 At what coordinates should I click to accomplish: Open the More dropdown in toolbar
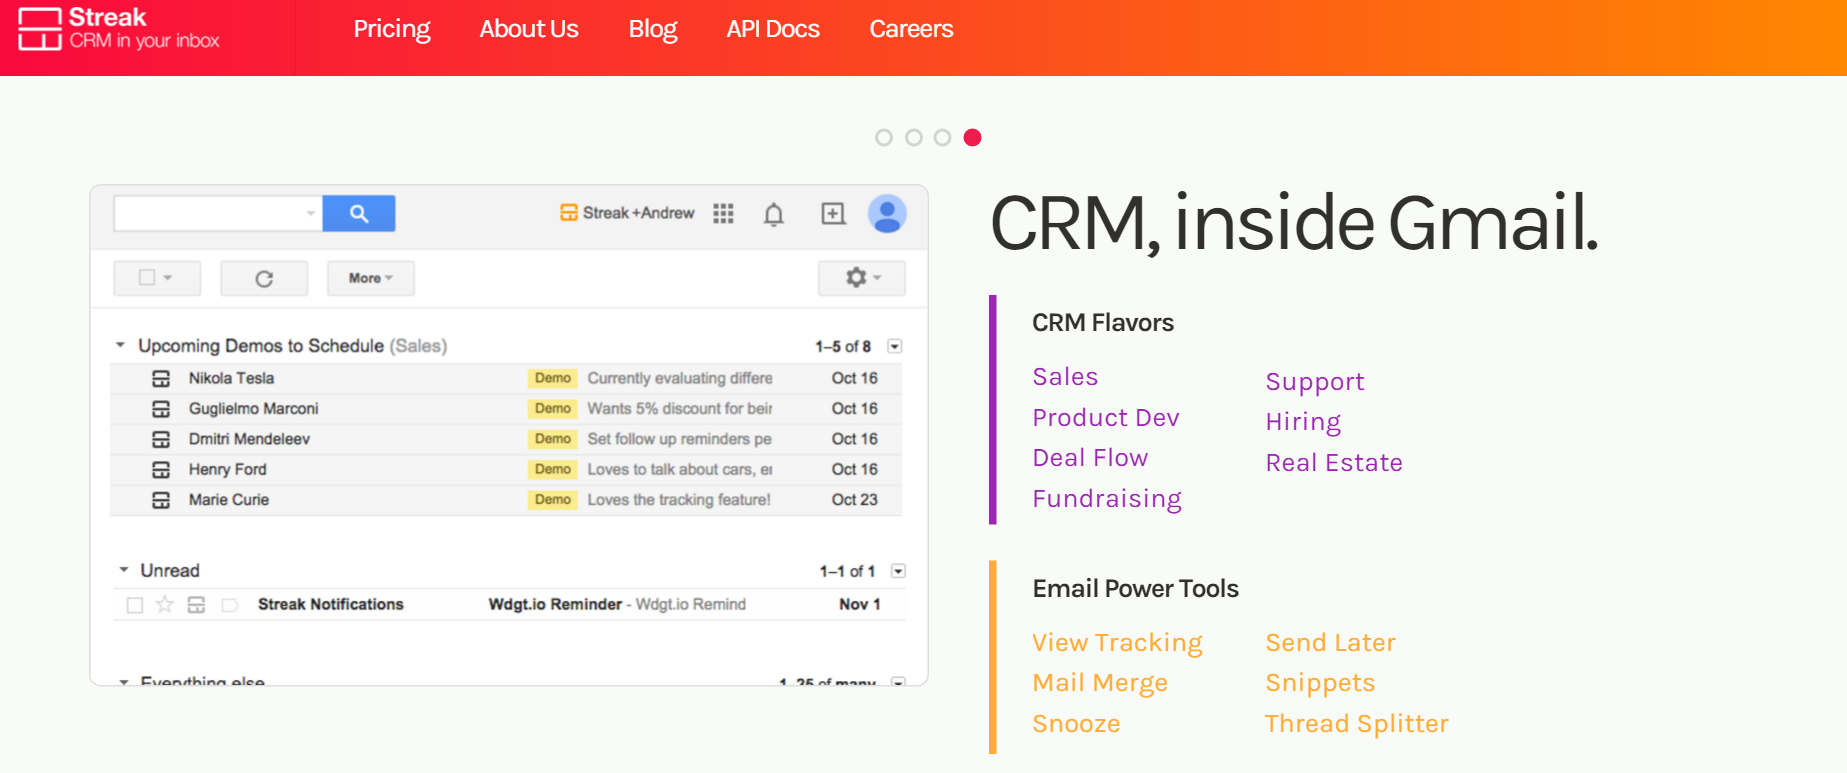(370, 278)
